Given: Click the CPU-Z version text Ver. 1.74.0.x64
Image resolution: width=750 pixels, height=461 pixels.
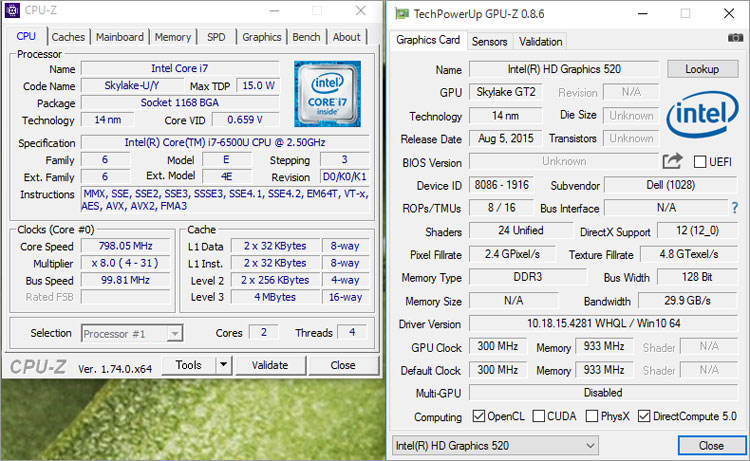Looking at the screenshot, I should (115, 369).
